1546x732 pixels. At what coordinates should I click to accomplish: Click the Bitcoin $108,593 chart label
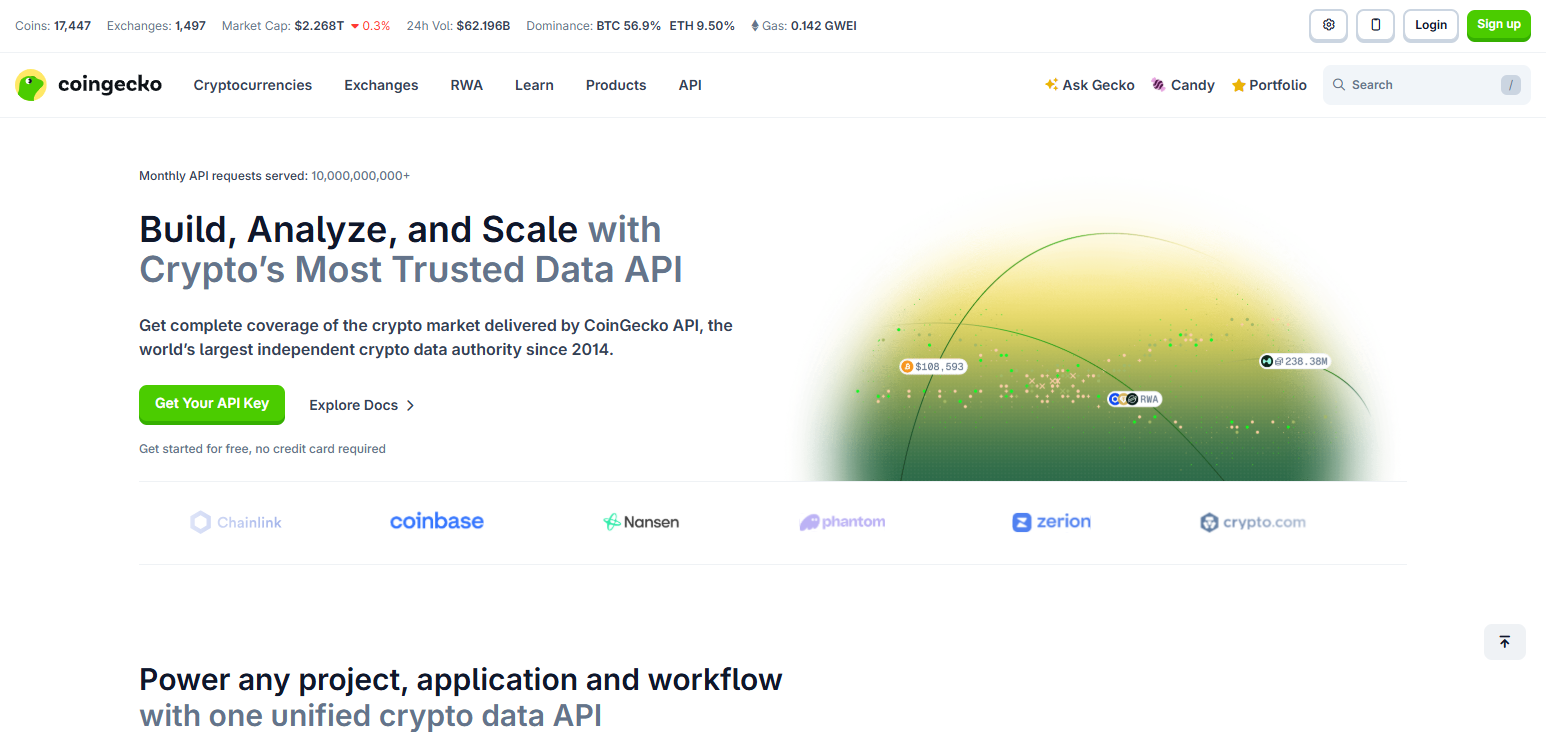pyautogui.click(x=933, y=367)
